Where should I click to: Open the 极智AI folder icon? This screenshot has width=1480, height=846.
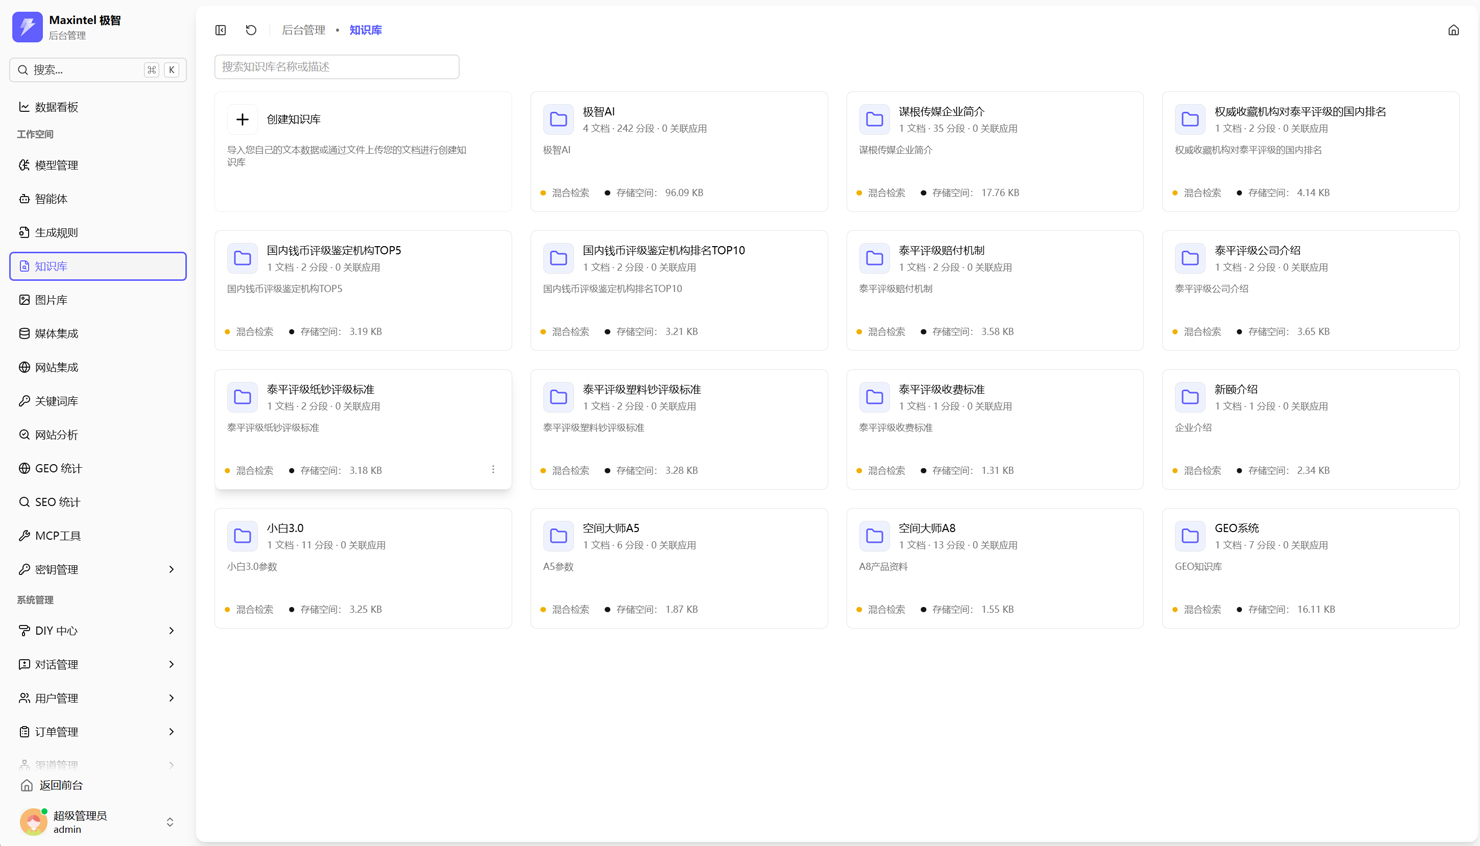(558, 119)
